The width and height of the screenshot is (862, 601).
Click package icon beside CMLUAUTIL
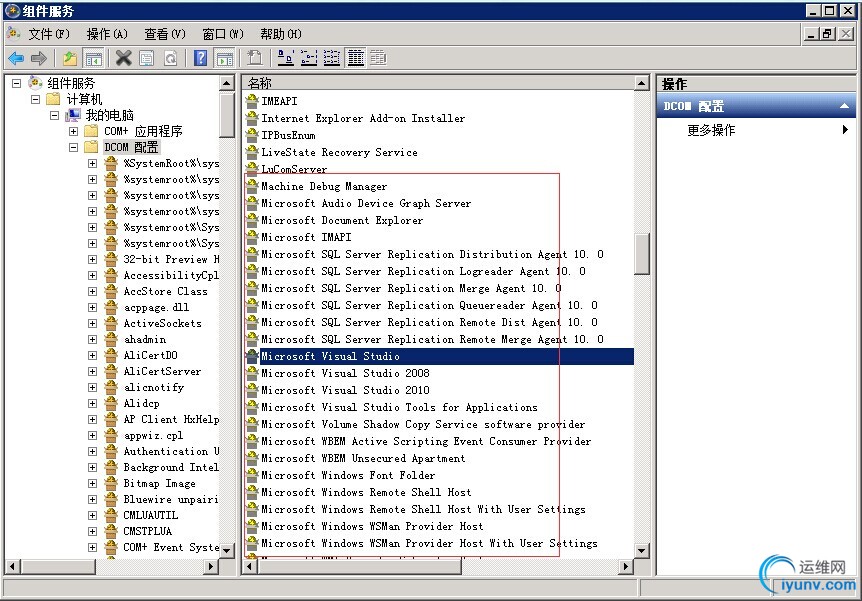click(111, 515)
